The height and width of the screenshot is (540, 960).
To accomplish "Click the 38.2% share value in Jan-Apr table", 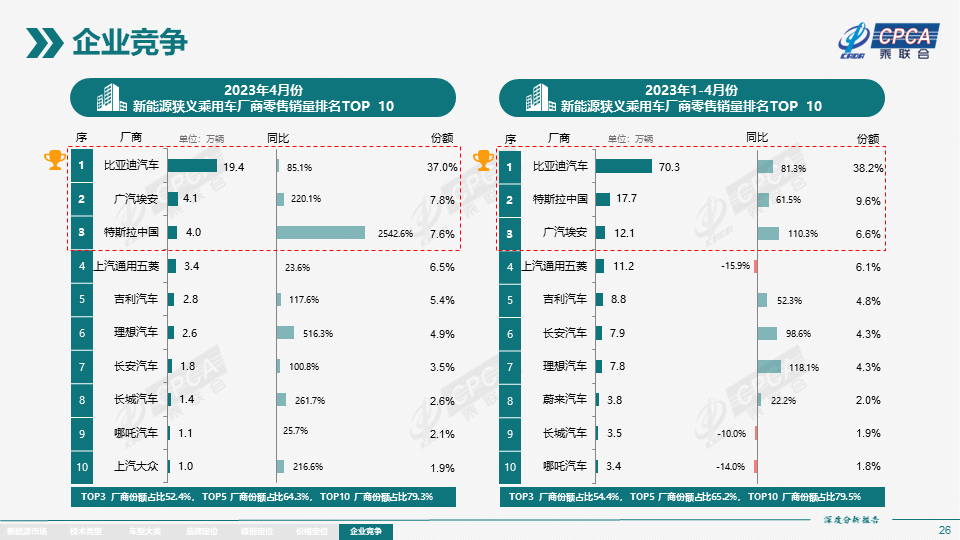I will point(868,168).
